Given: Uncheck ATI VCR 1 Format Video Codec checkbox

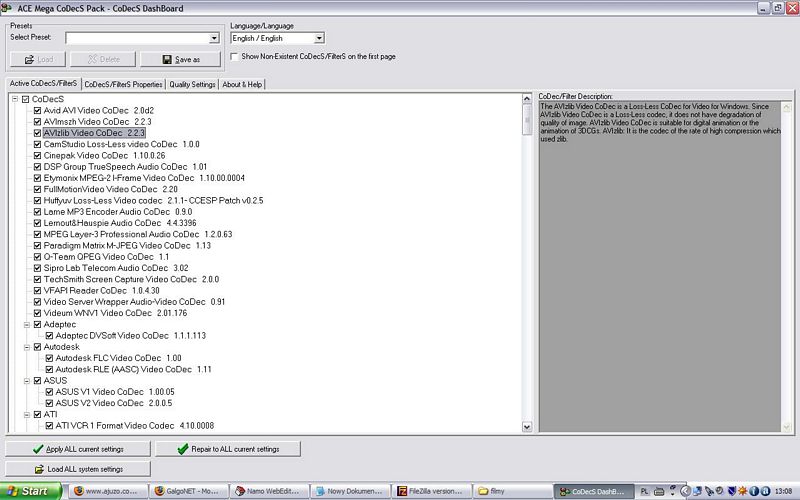Looking at the screenshot, I should coord(49,426).
